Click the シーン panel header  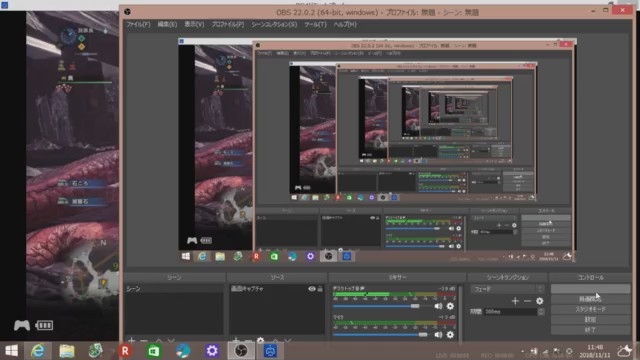(174, 278)
